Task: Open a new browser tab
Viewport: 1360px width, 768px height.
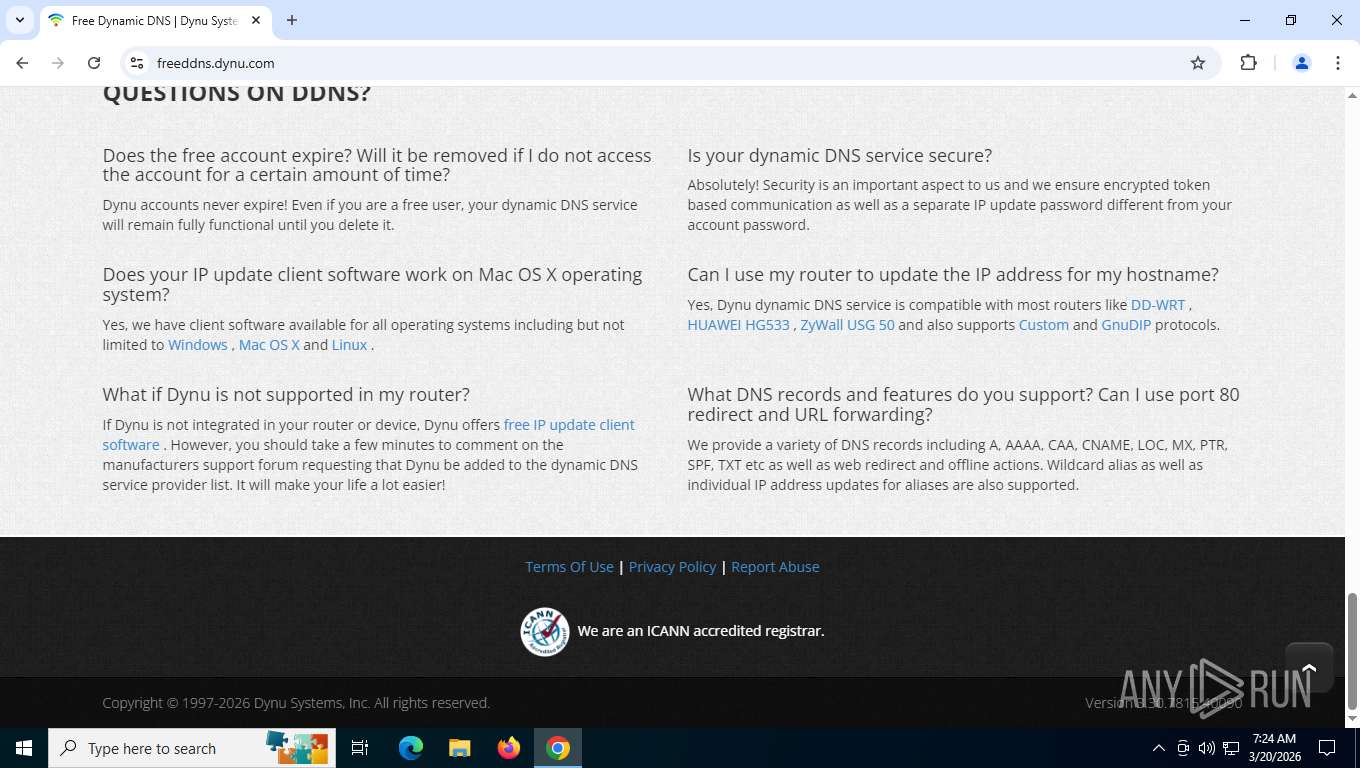Action: 292,20
